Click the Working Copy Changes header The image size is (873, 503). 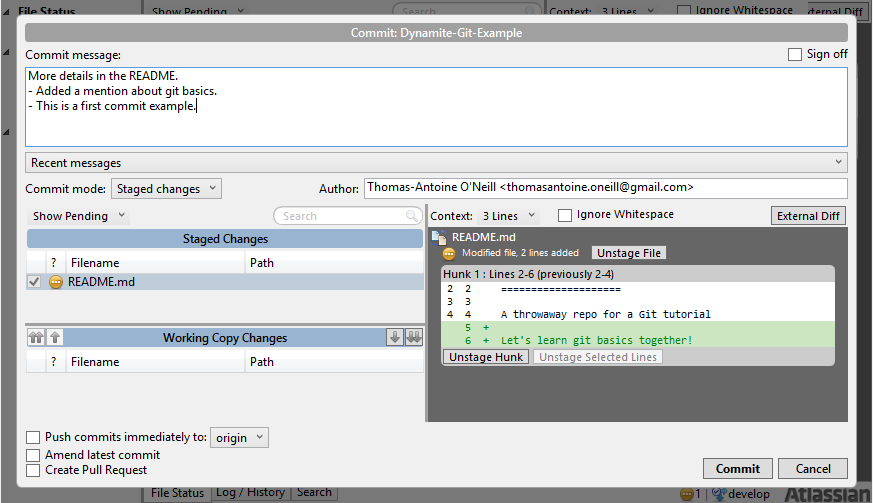[x=225, y=338]
